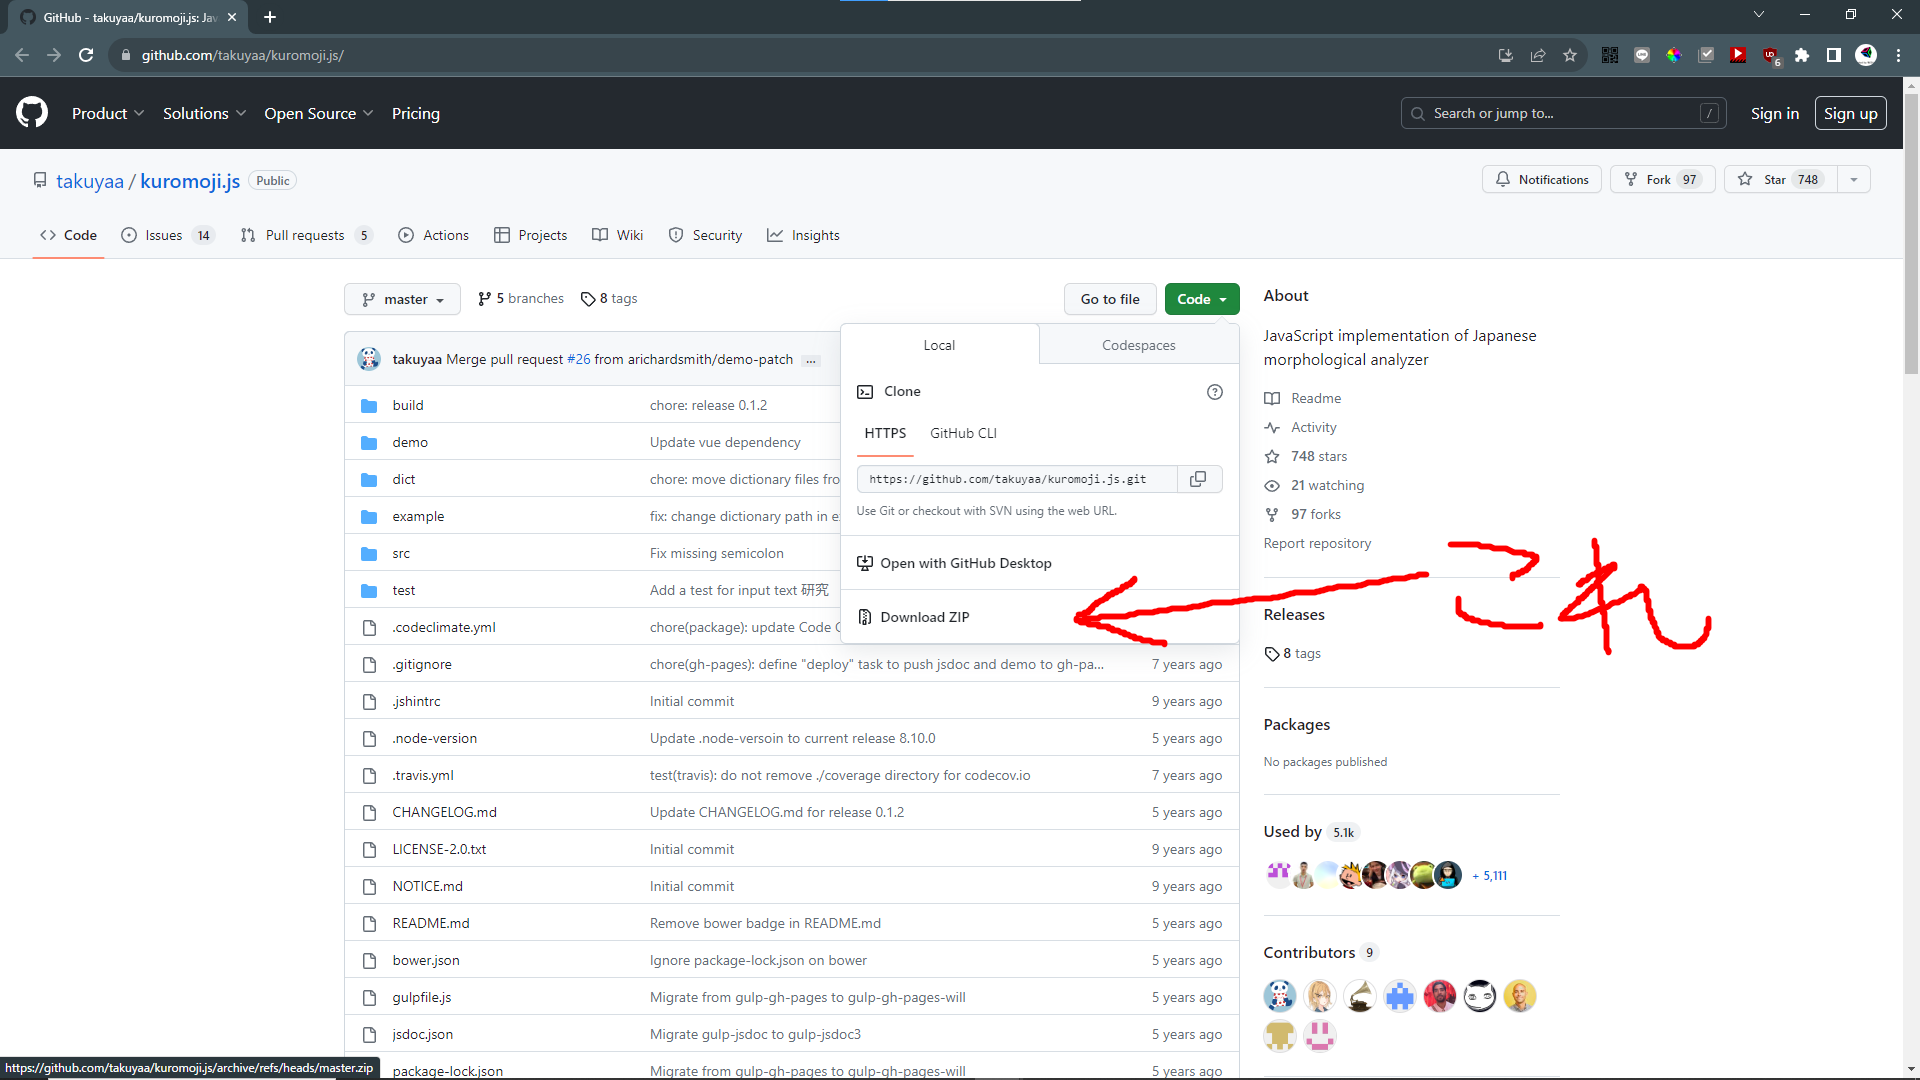Click the padlock icon in the address bar
1920x1080 pixels.
click(126, 55)
